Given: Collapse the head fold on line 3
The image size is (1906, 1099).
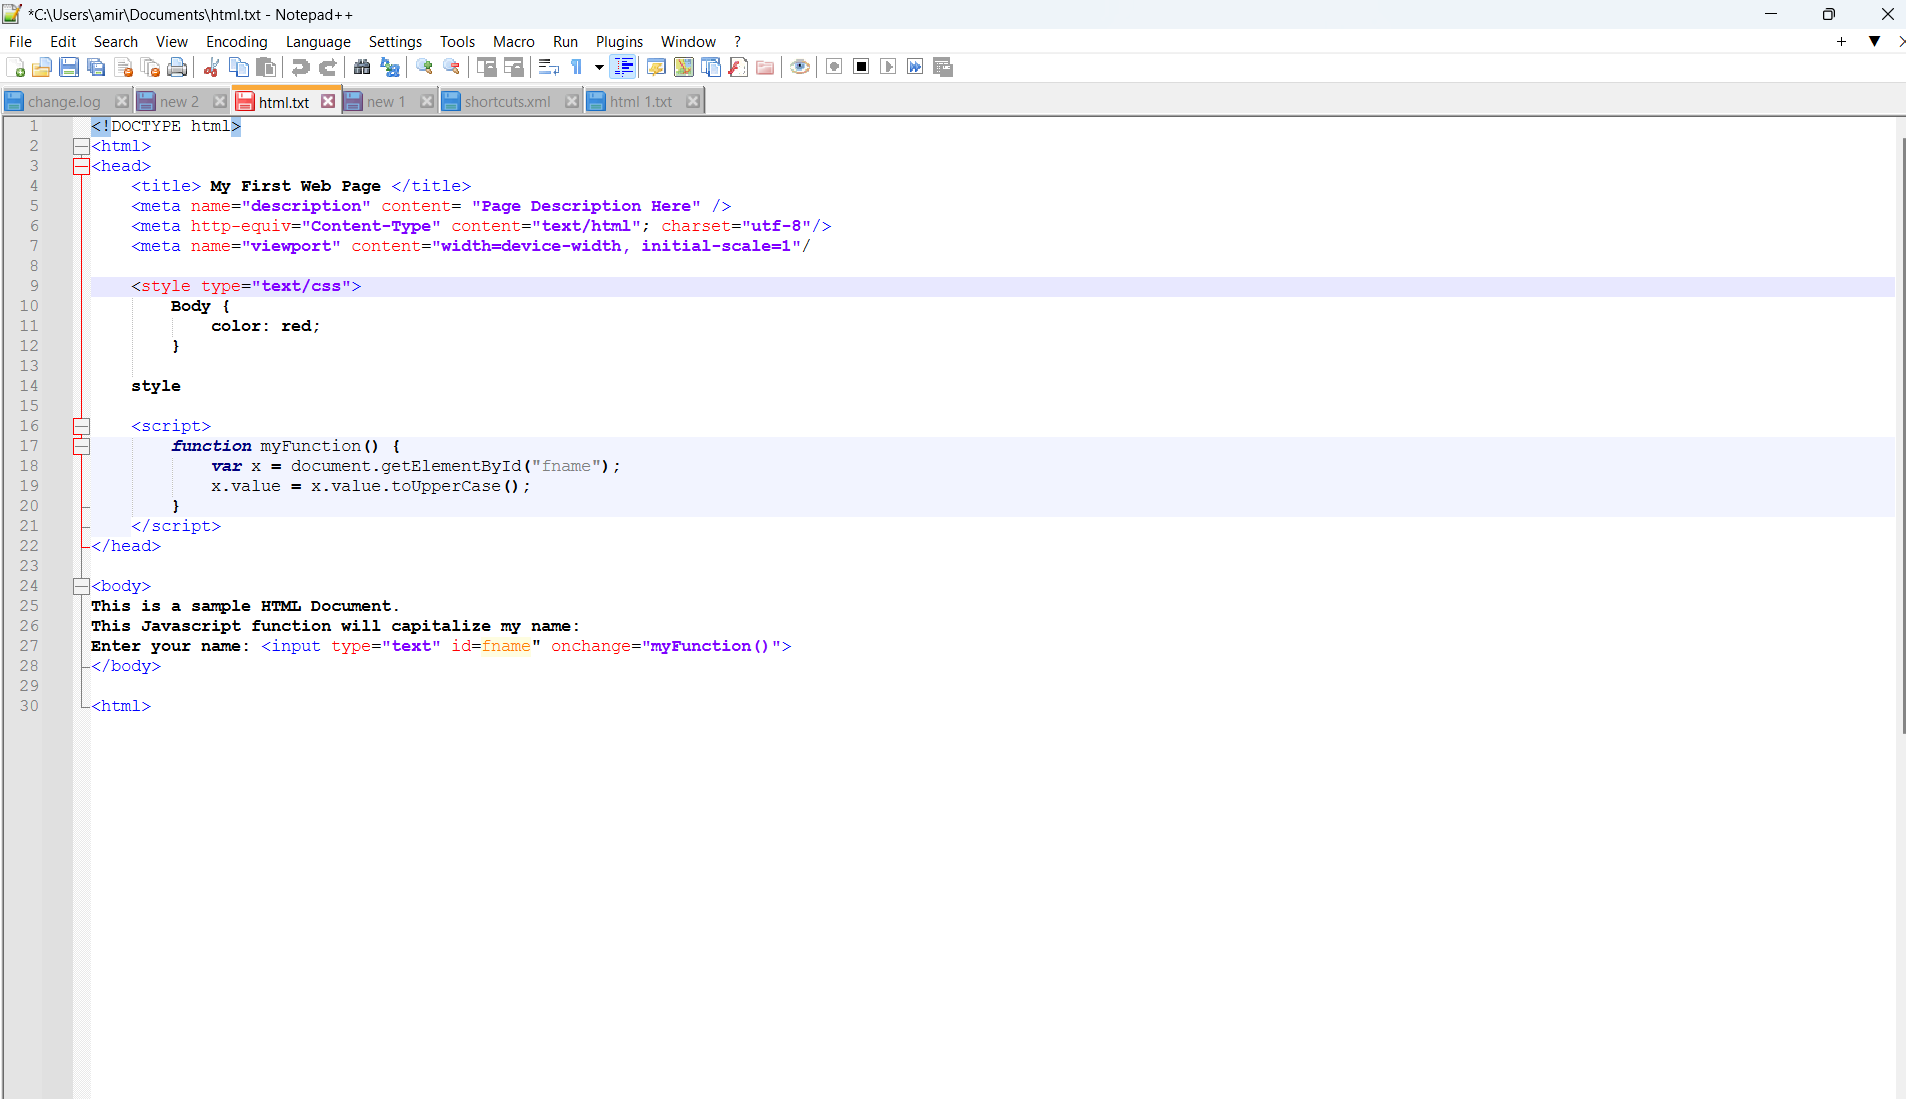Looking at the screenshot, I should pyautogui.click(x=82, y=167).
